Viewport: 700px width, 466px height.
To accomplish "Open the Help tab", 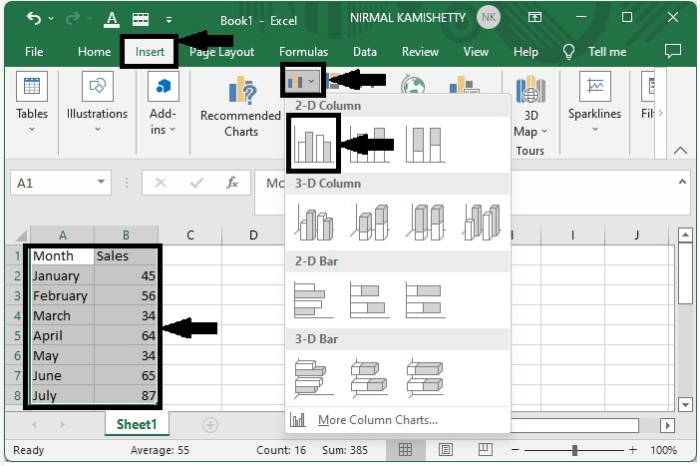I will pyautogui.click(x=525, y=52).
